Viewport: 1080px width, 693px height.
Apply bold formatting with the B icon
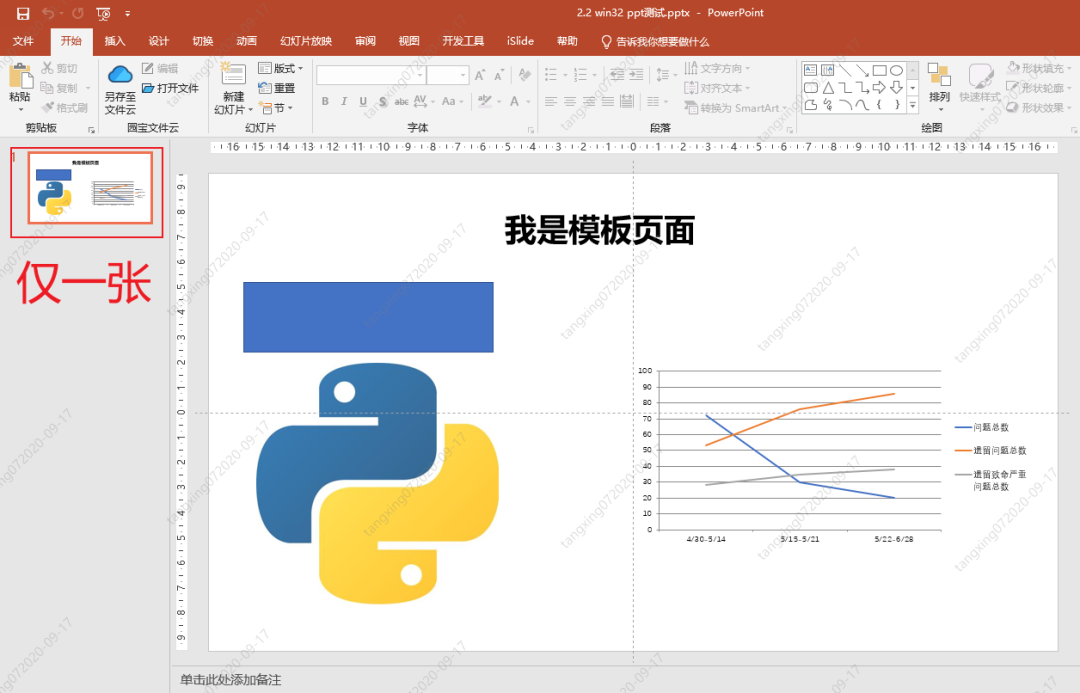(325, 101)
